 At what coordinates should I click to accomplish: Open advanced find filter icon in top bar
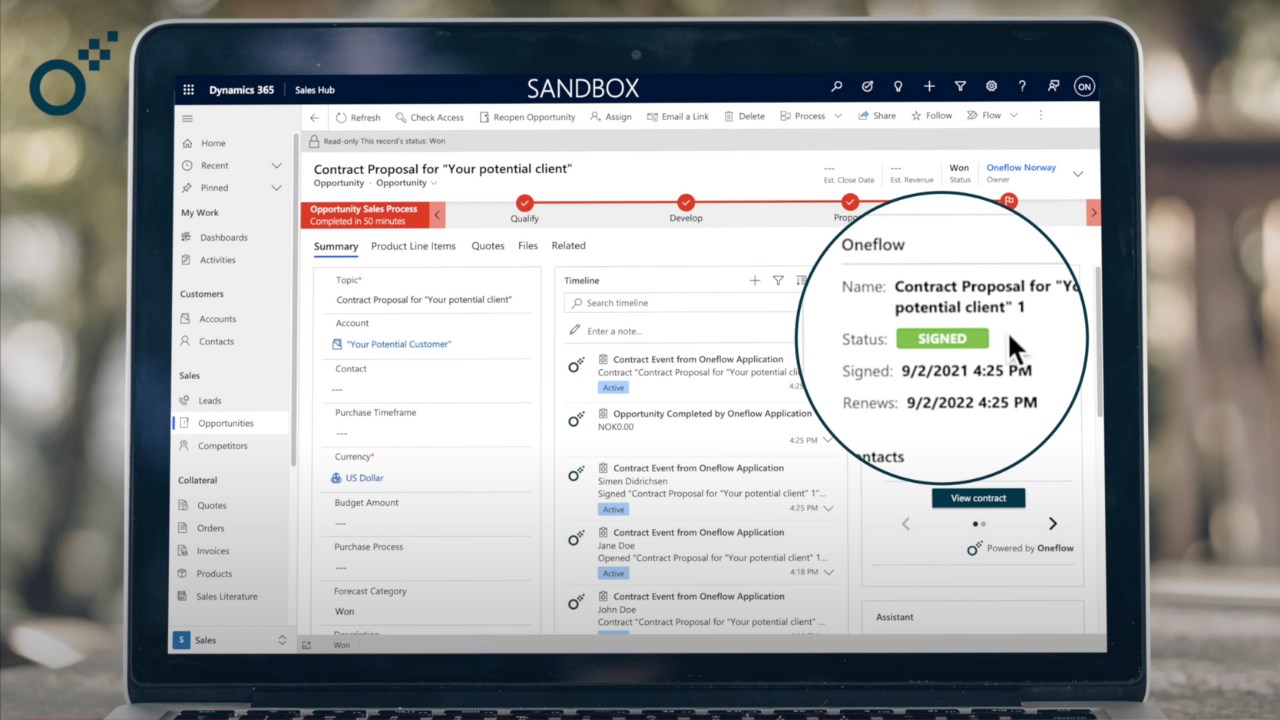pos(960,87)
